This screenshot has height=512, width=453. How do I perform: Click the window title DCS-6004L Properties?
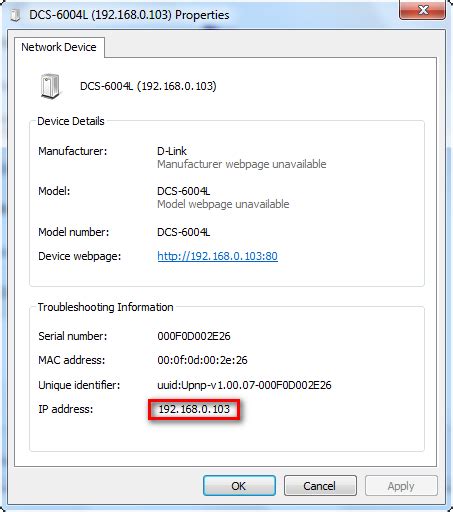coord(129,15)
